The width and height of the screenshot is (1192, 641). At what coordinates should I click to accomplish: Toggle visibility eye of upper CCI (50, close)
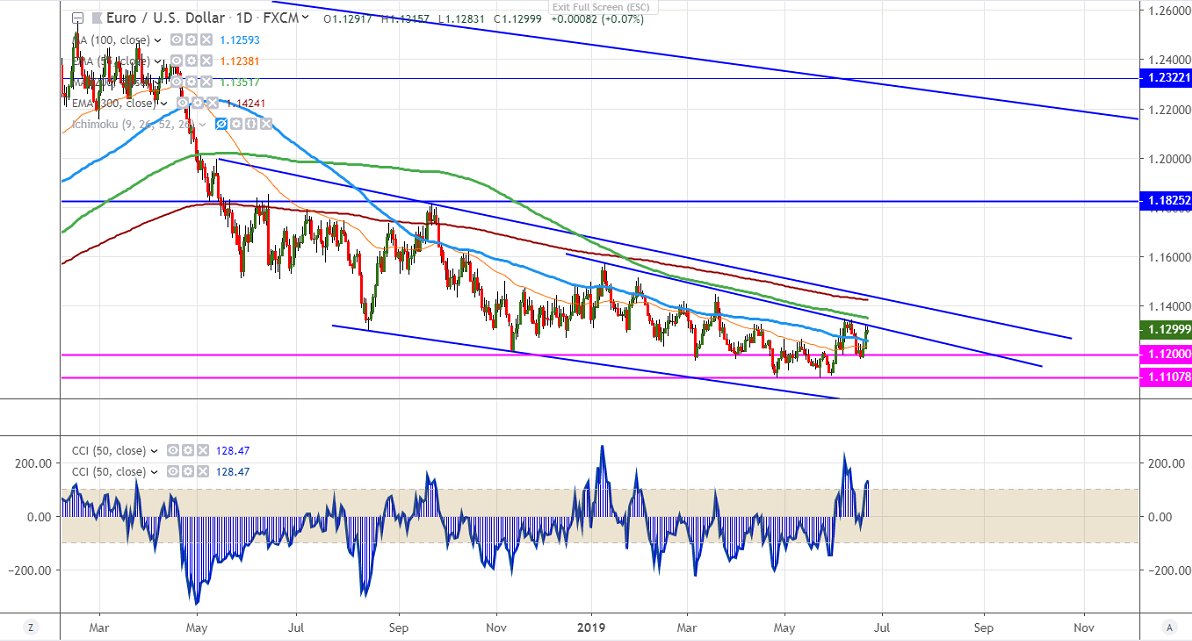click(x=173, y=451)
